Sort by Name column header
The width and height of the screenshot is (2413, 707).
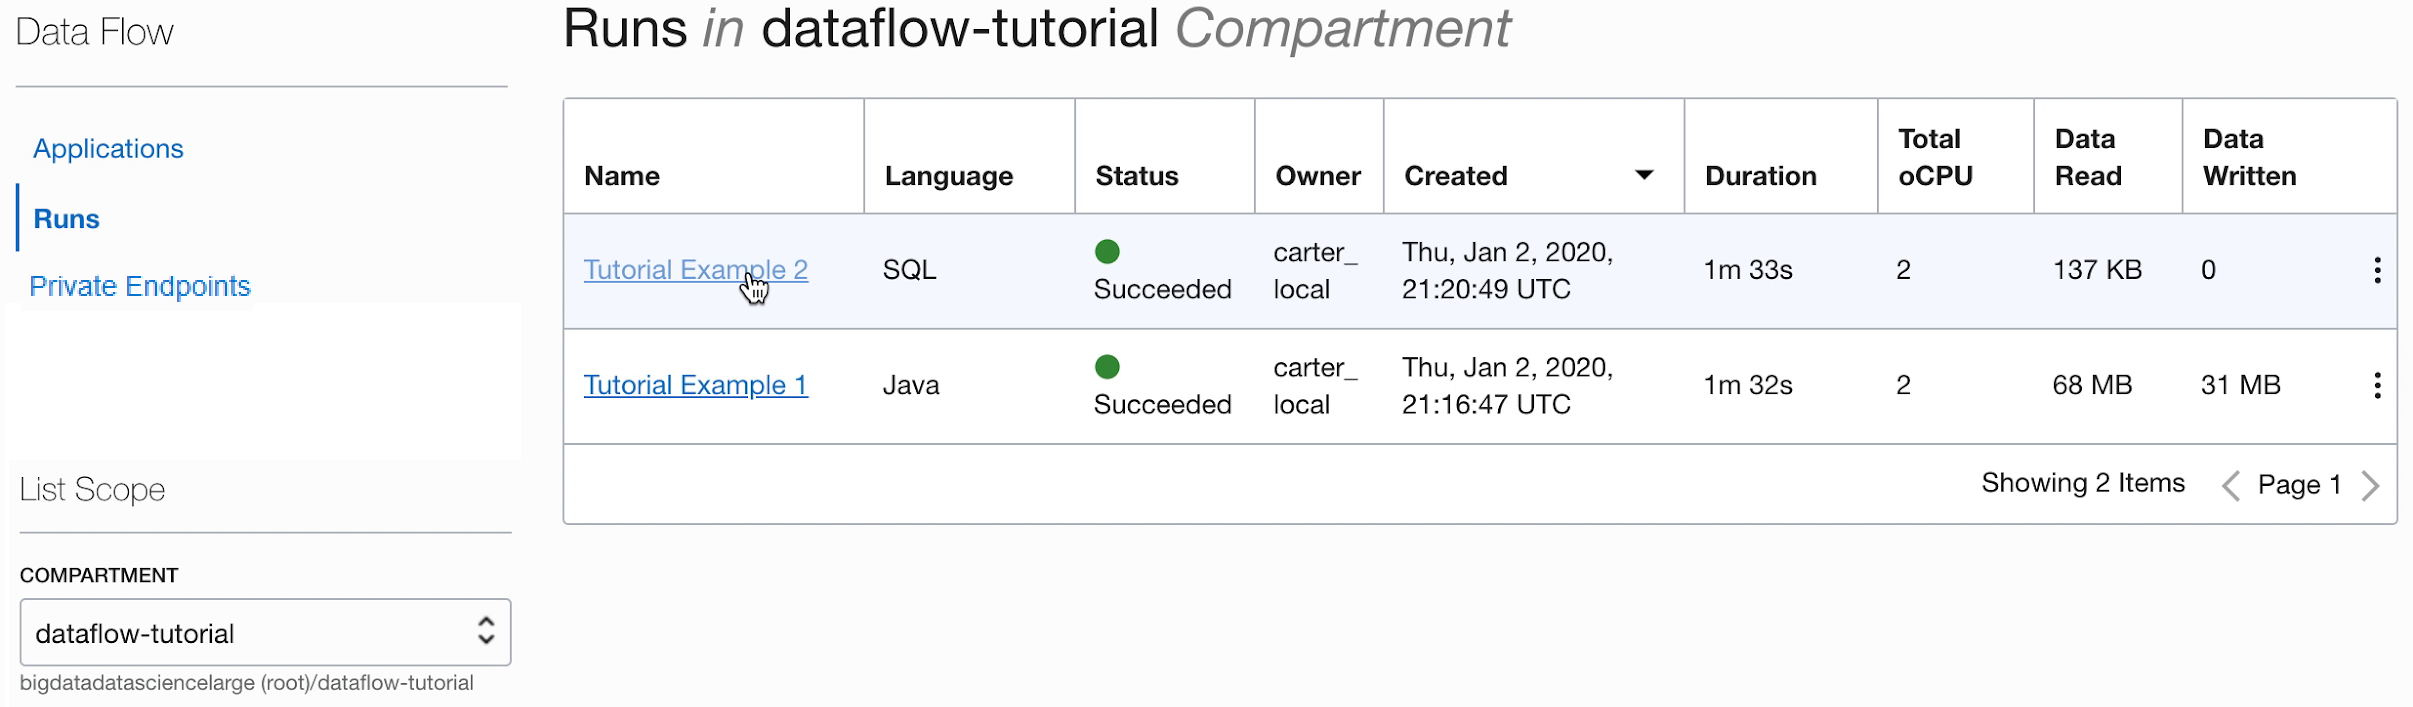pos(622,176)
